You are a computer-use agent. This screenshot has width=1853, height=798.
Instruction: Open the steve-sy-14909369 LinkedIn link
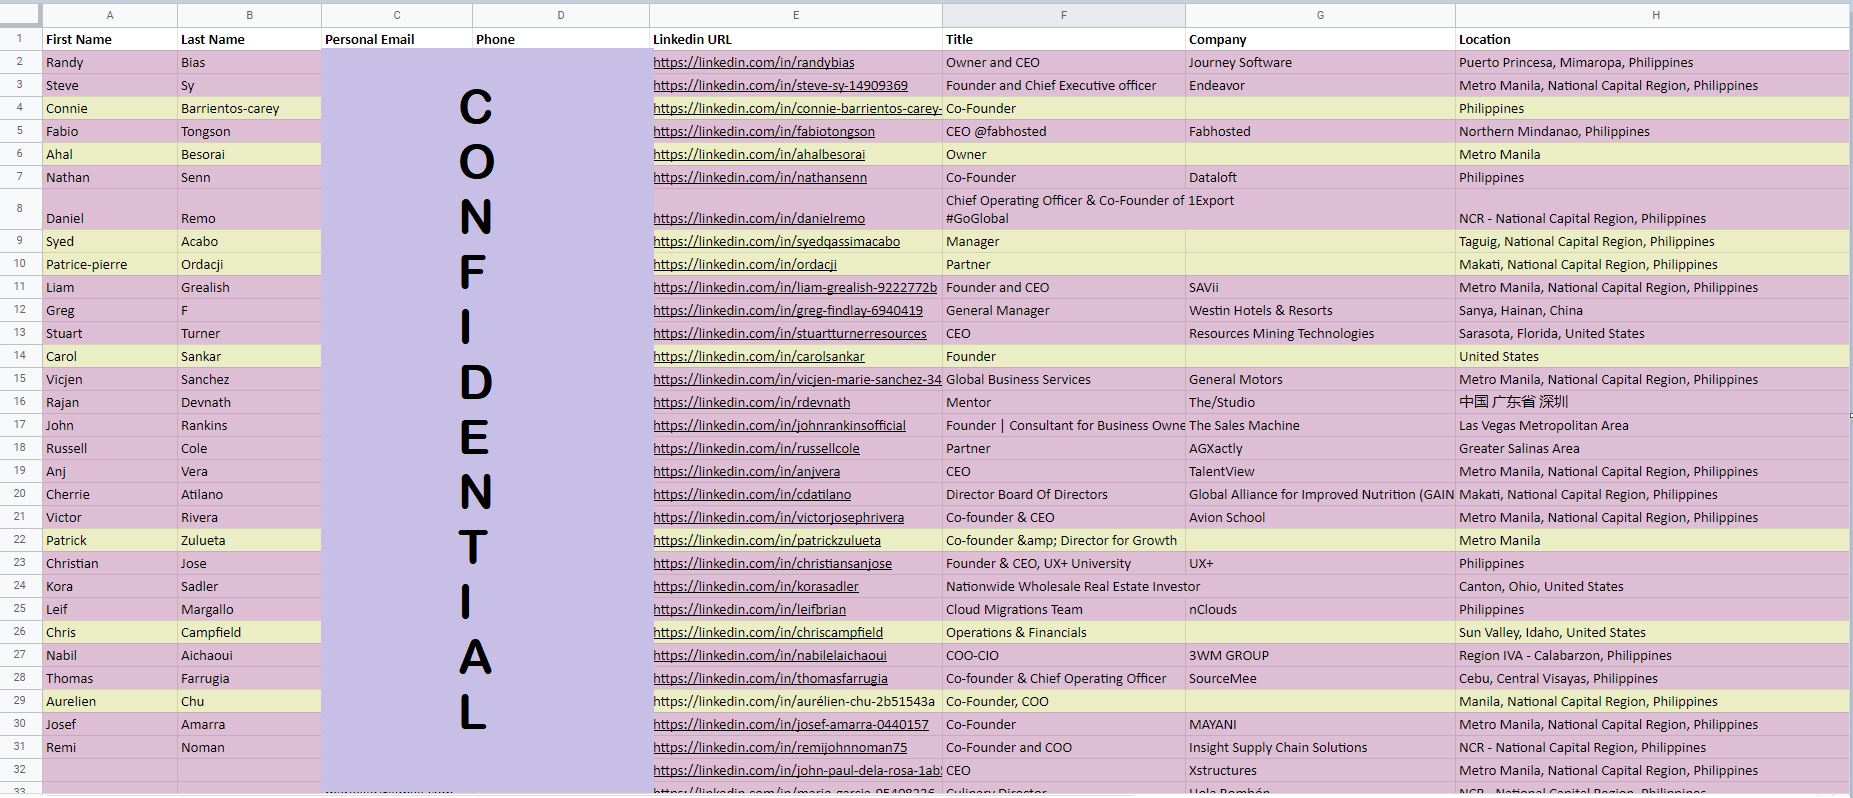(781, 85)
